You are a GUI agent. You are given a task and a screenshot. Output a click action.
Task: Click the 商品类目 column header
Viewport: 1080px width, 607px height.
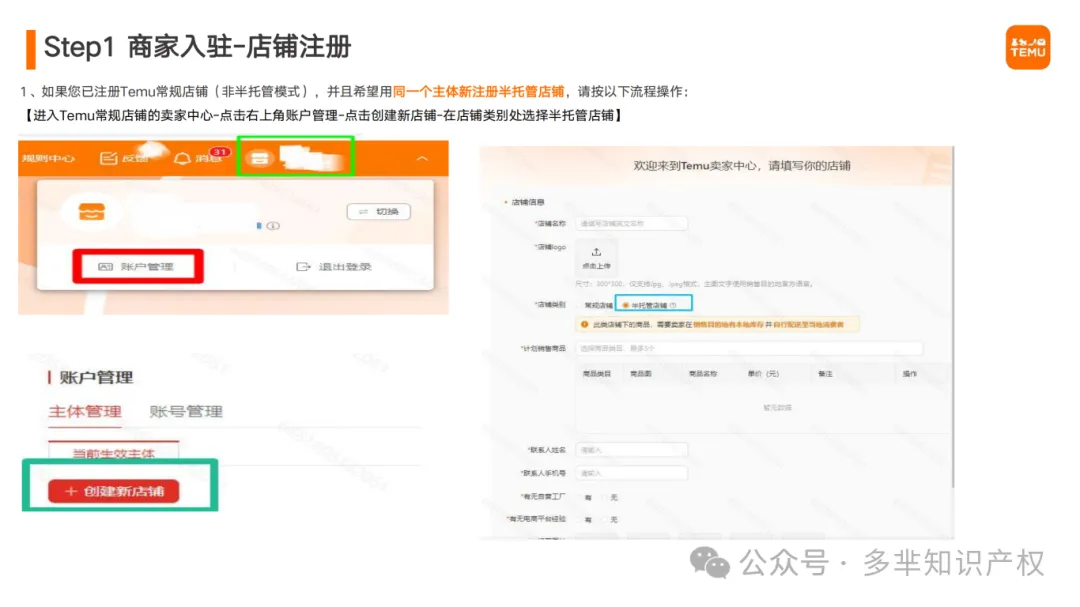[596, 373]
